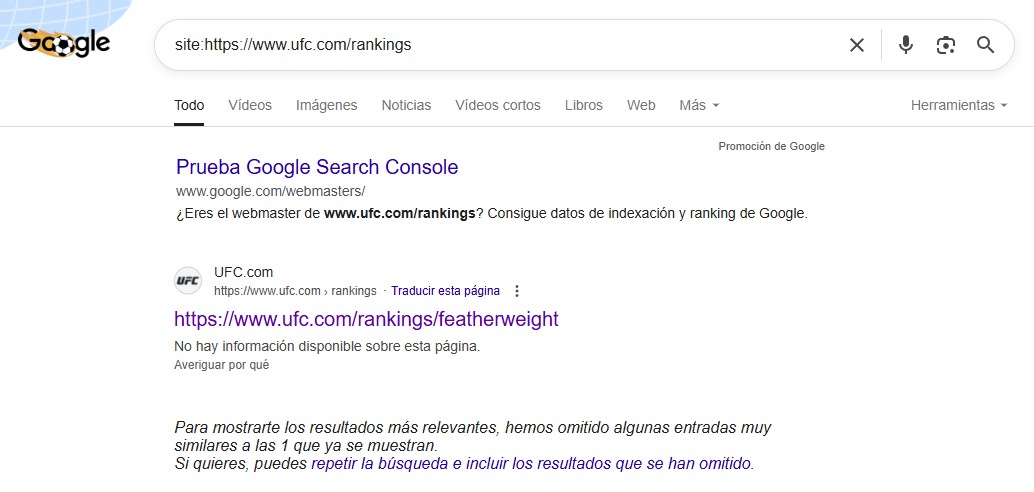Switch to the Imágenes tab

(x=326, y=105)
